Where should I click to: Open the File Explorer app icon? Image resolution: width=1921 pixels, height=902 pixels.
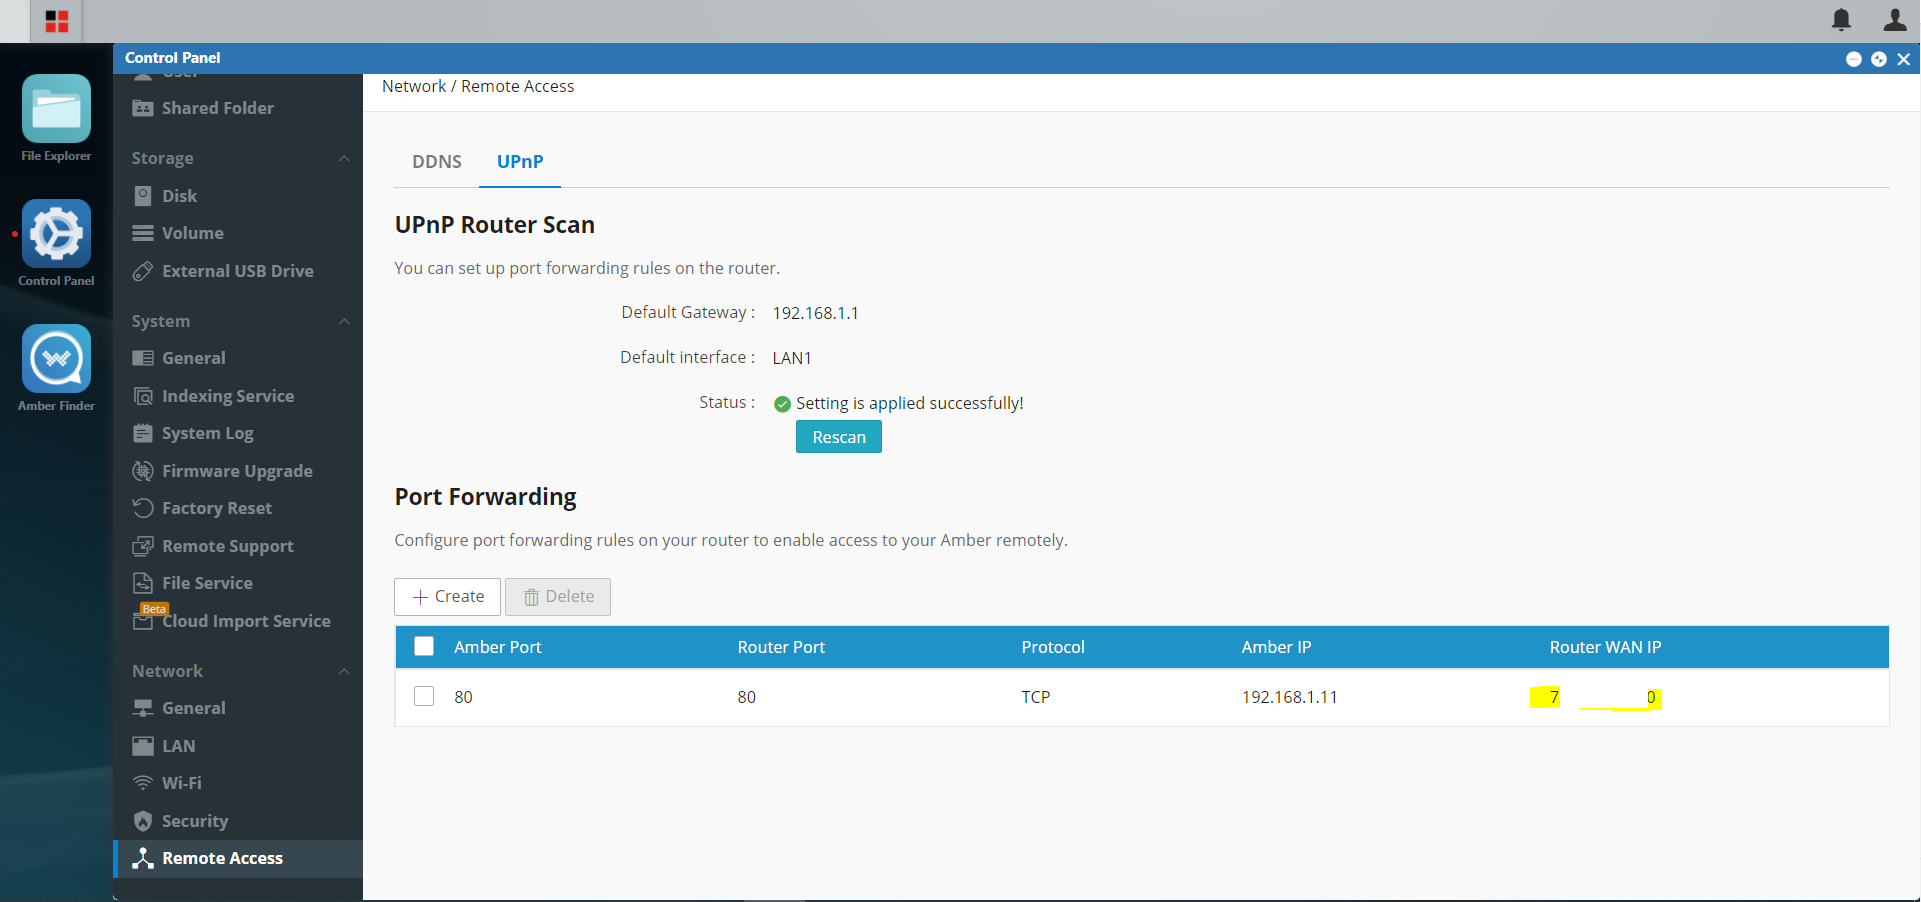(x=56, y=109)
